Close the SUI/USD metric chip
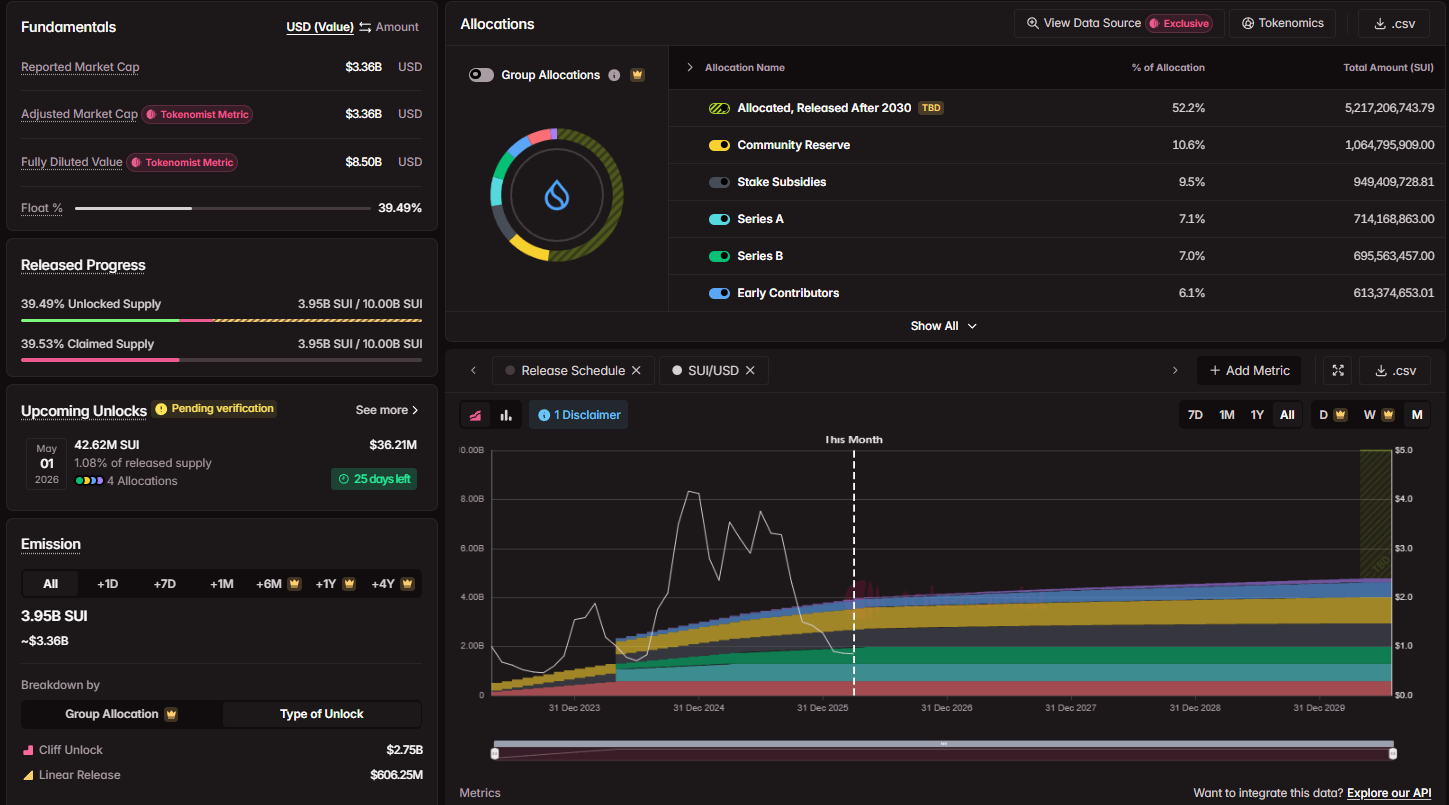 750,371
